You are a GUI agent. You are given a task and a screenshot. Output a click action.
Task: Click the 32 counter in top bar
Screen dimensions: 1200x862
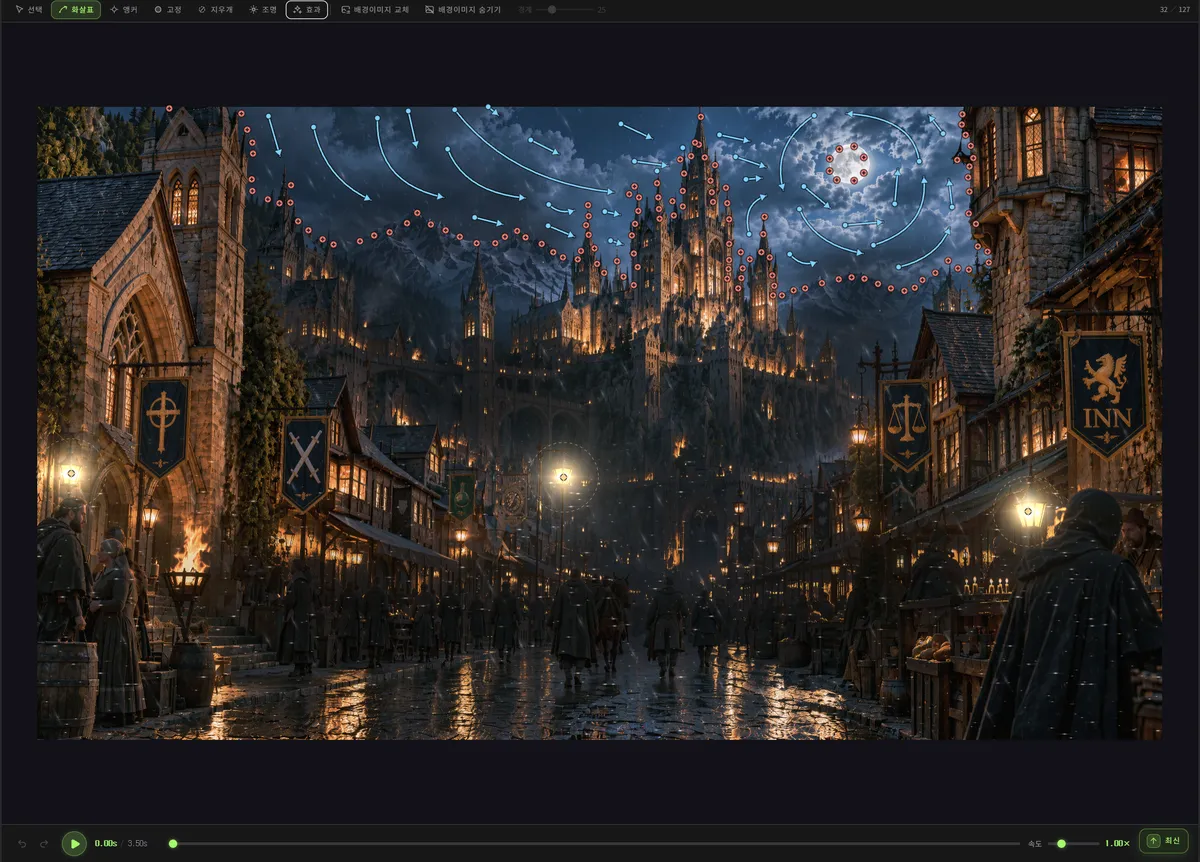click(x=1164, y=10)
